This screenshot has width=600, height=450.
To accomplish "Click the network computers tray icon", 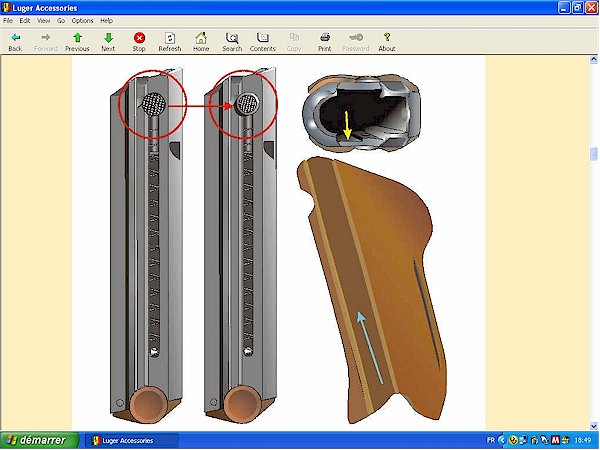I will point(523,440).
